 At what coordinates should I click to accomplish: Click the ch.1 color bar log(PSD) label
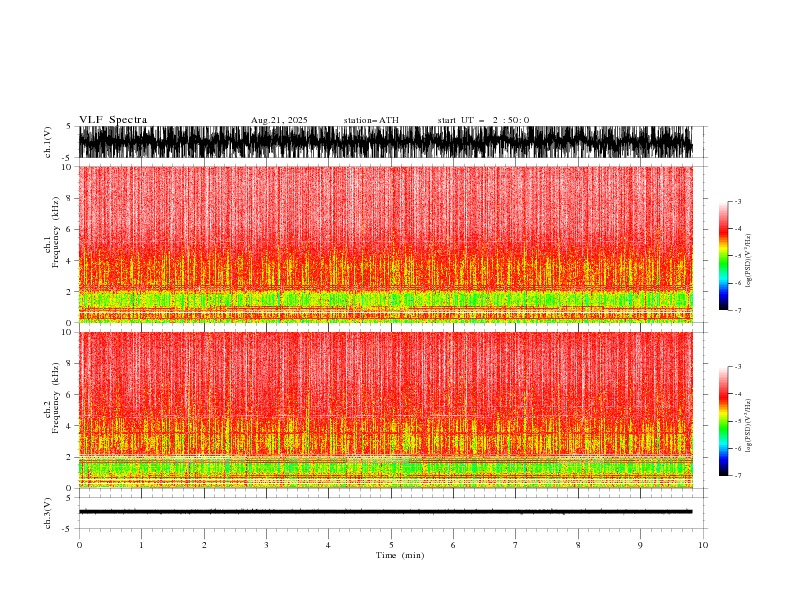[x=749, y=261]
